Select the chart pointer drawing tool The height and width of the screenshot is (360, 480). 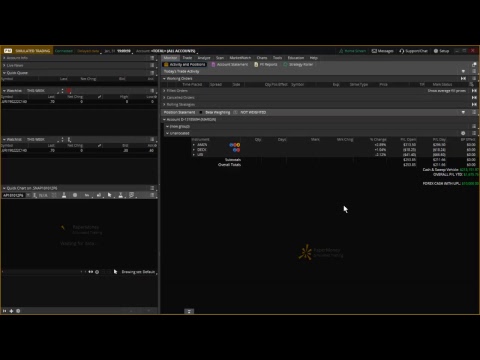pos(109,195)
